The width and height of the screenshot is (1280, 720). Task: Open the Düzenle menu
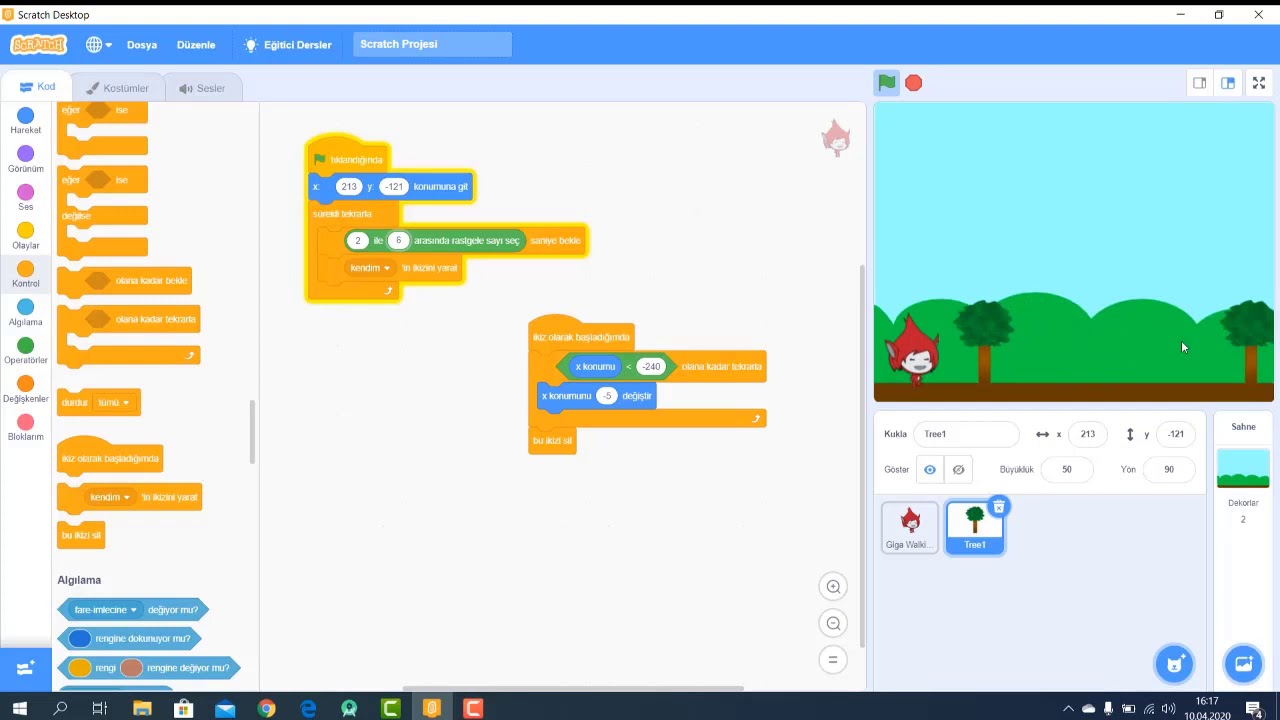click(x=196, y=45)
